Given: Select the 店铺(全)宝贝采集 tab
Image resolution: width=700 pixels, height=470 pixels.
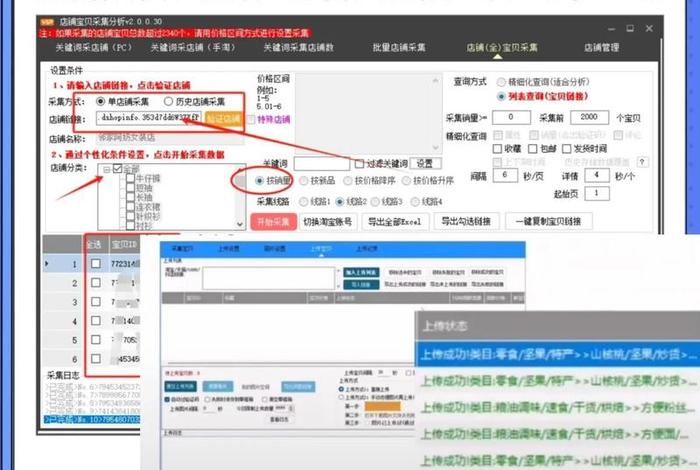Looking at the screenshot, I should pos(502,47).
